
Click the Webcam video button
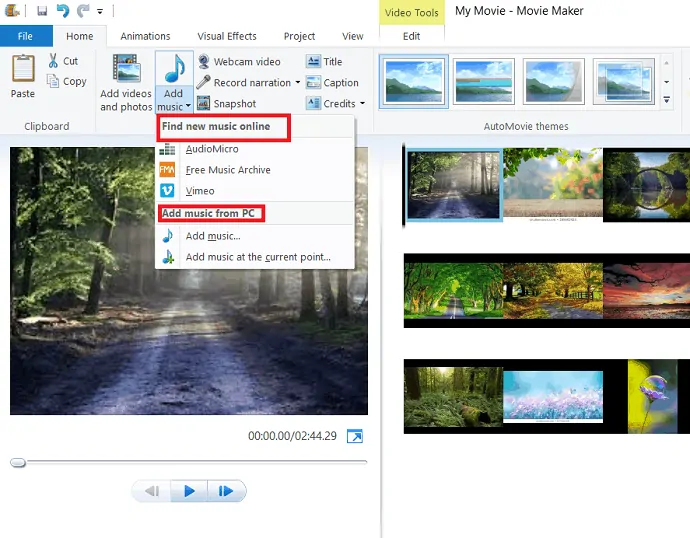tap(239, 62)
